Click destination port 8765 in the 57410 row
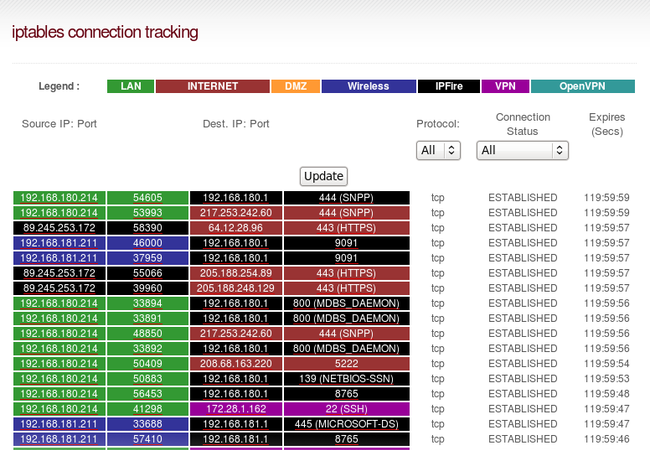The width and height of the screenshot is (650, 450). [347, 439]
